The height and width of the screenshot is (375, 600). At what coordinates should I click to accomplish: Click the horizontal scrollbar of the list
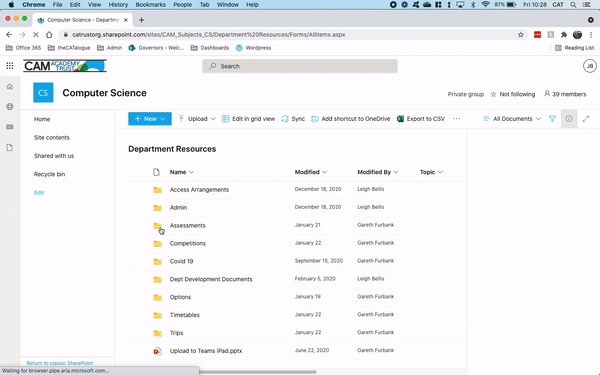[258, 372]
